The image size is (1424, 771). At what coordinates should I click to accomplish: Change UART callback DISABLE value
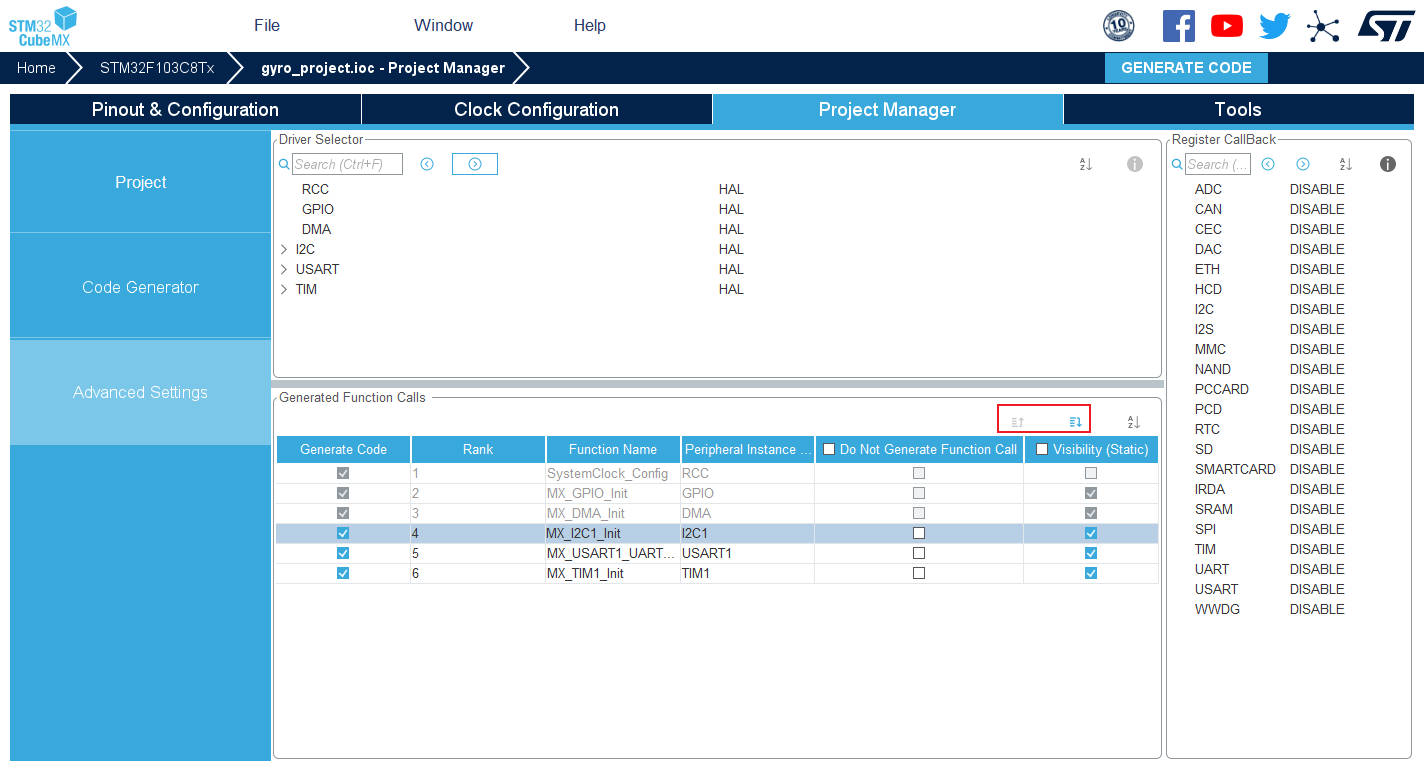pos(1317,569)
